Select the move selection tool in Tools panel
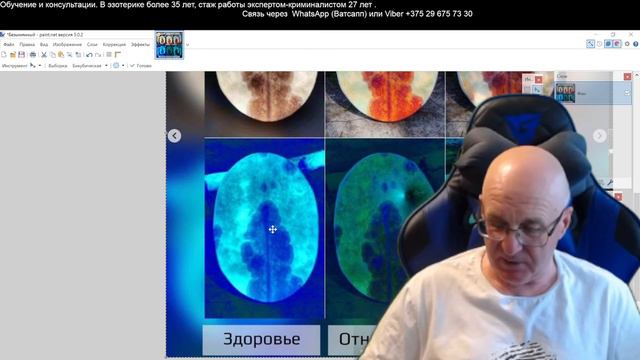640x360 pixels. (537, 90)
